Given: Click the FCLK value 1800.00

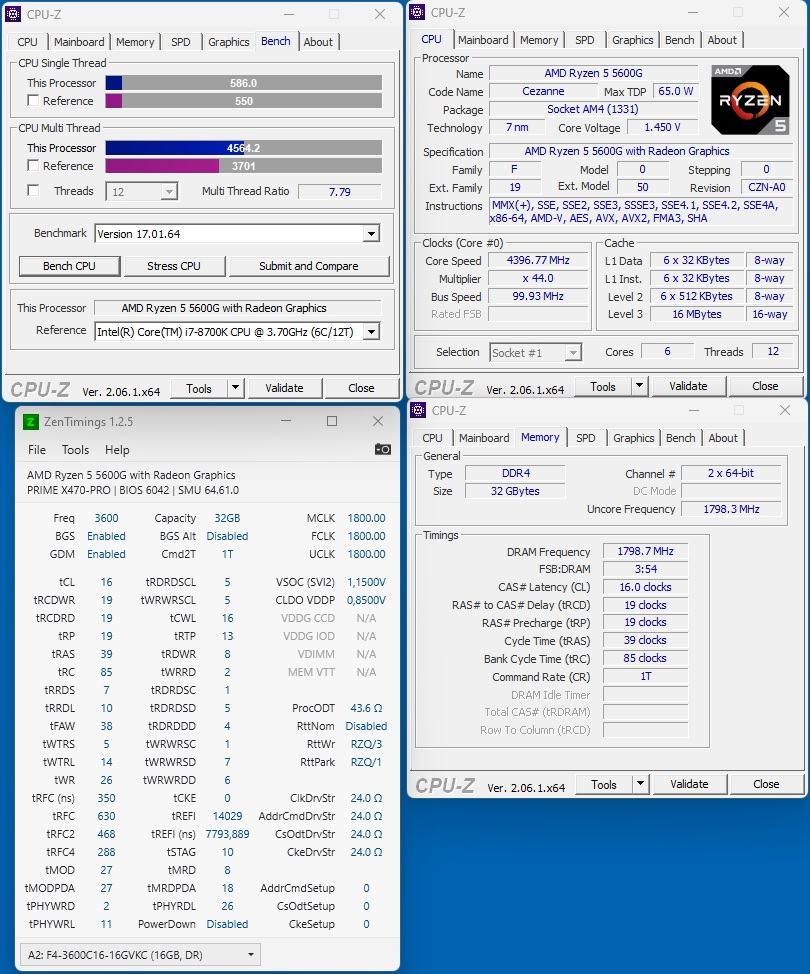Looking at the screenshot, I should (366, 535).
